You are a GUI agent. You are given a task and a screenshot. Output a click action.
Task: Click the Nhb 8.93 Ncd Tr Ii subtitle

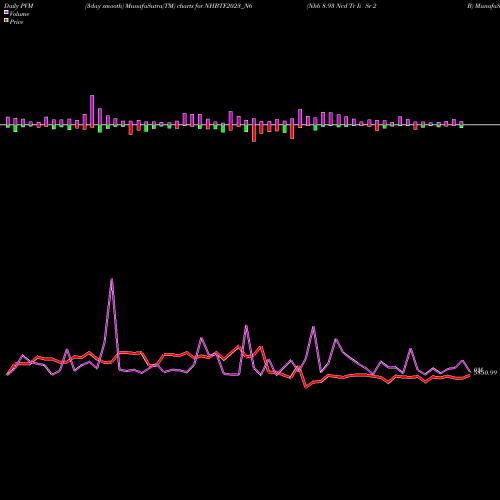pyautogui.click(x=341, y=6)
